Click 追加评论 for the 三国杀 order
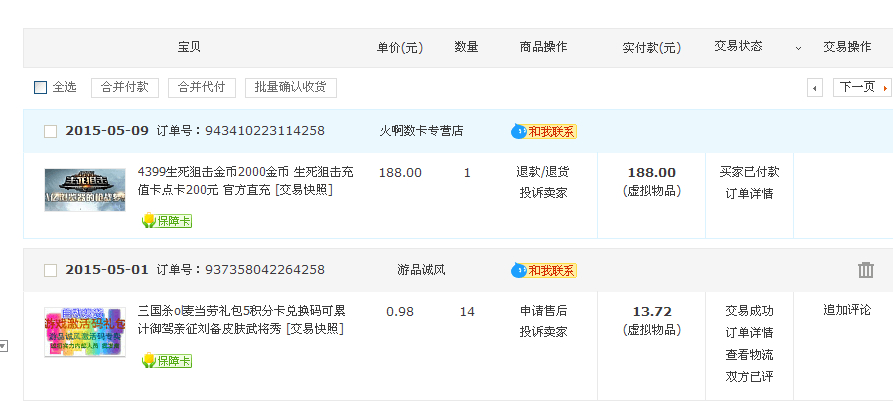893x404 pixels. point(847,311)
